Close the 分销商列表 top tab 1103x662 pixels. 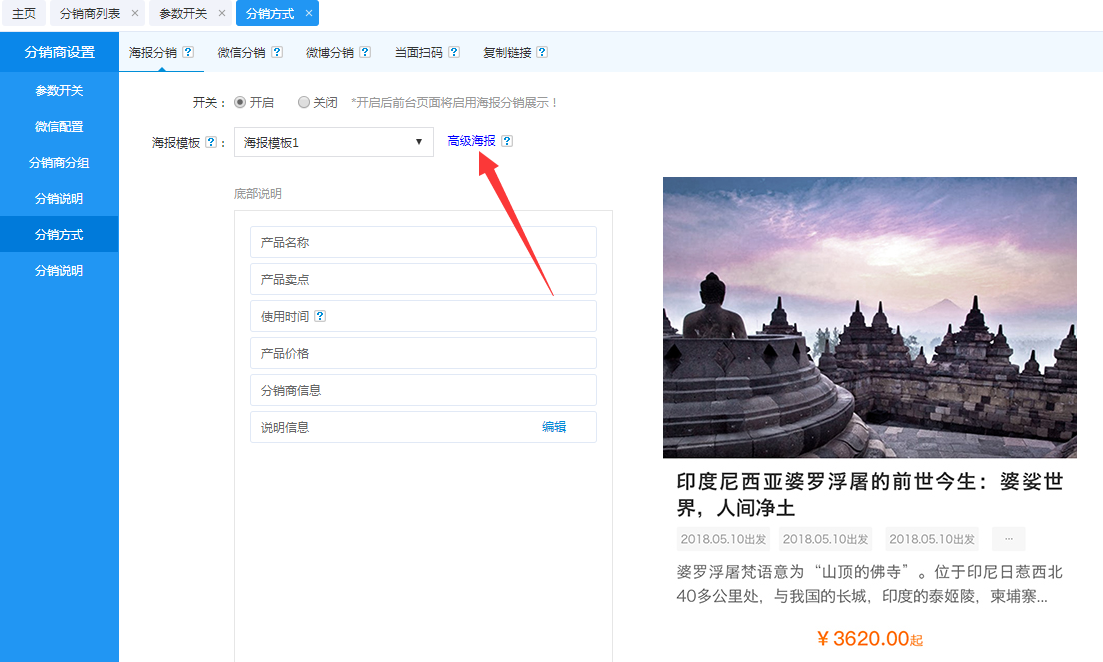[135, 13]
